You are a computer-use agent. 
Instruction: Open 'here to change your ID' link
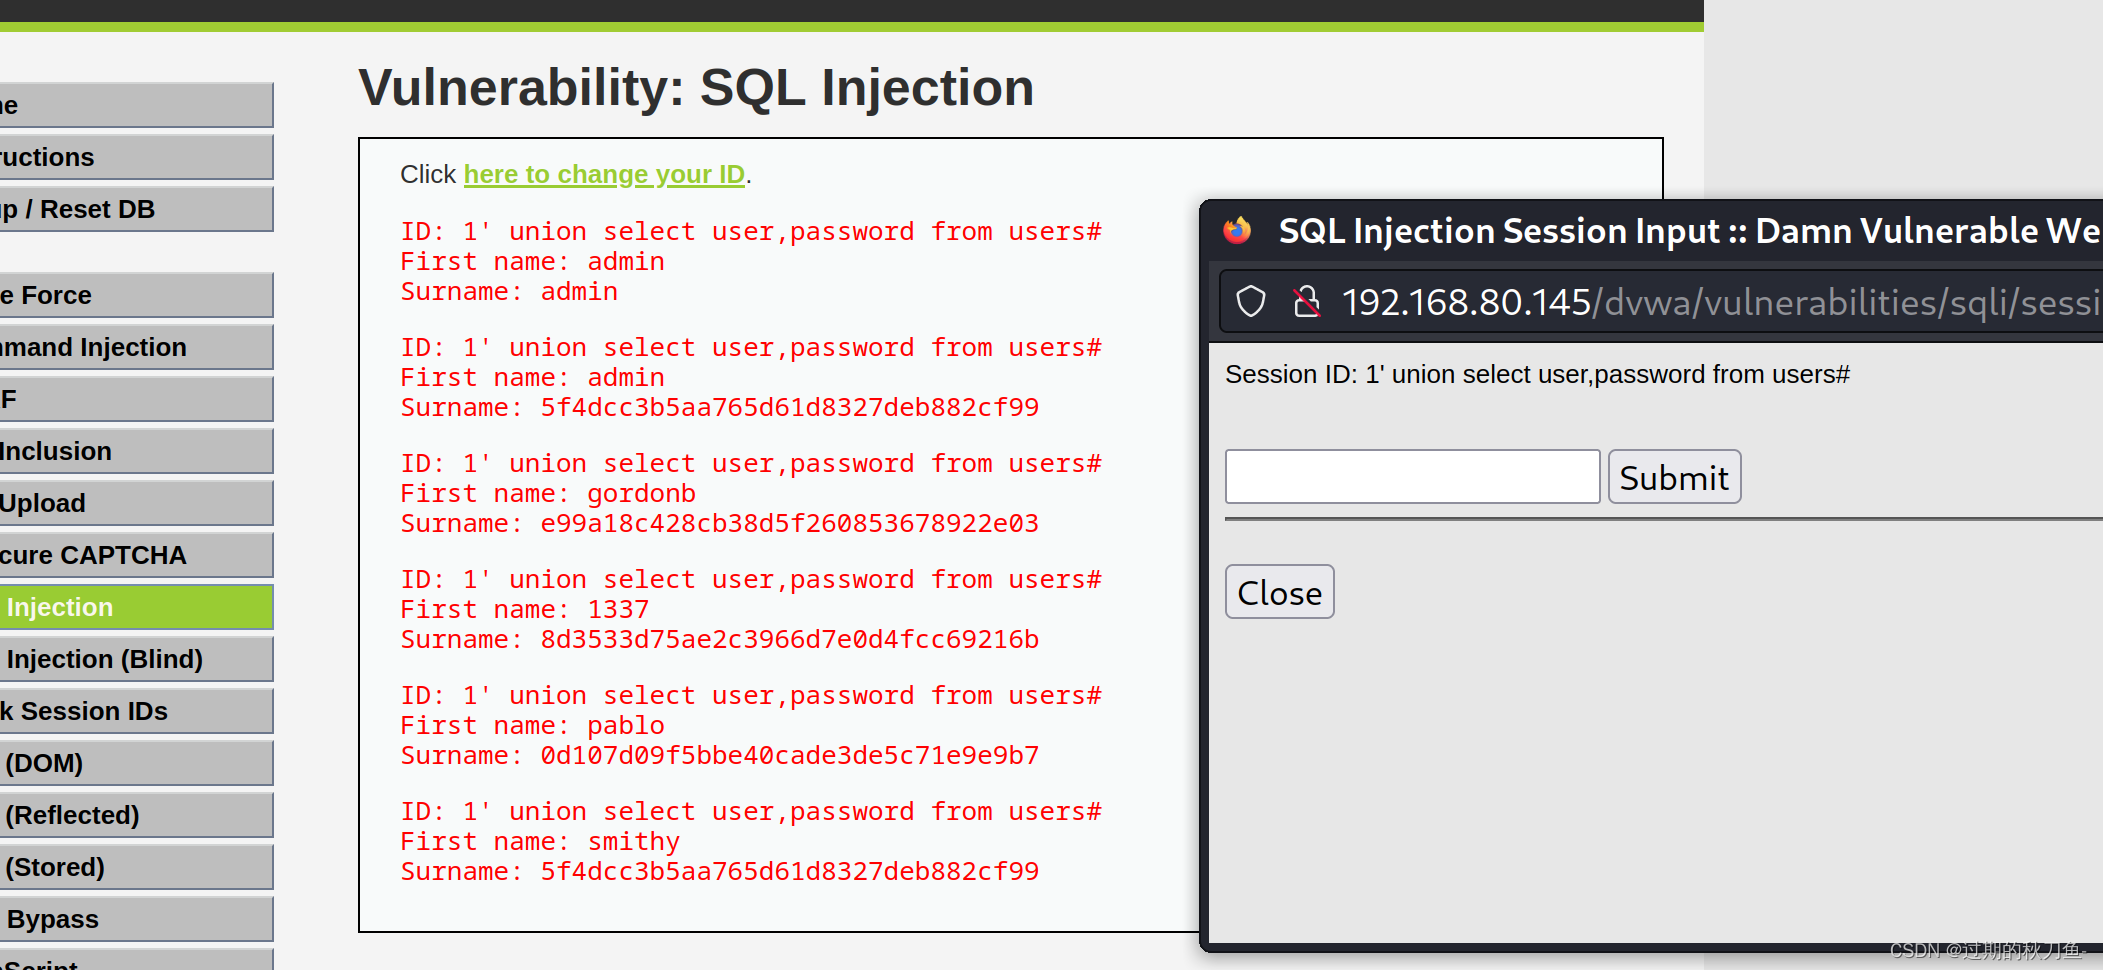coord(604,174)
